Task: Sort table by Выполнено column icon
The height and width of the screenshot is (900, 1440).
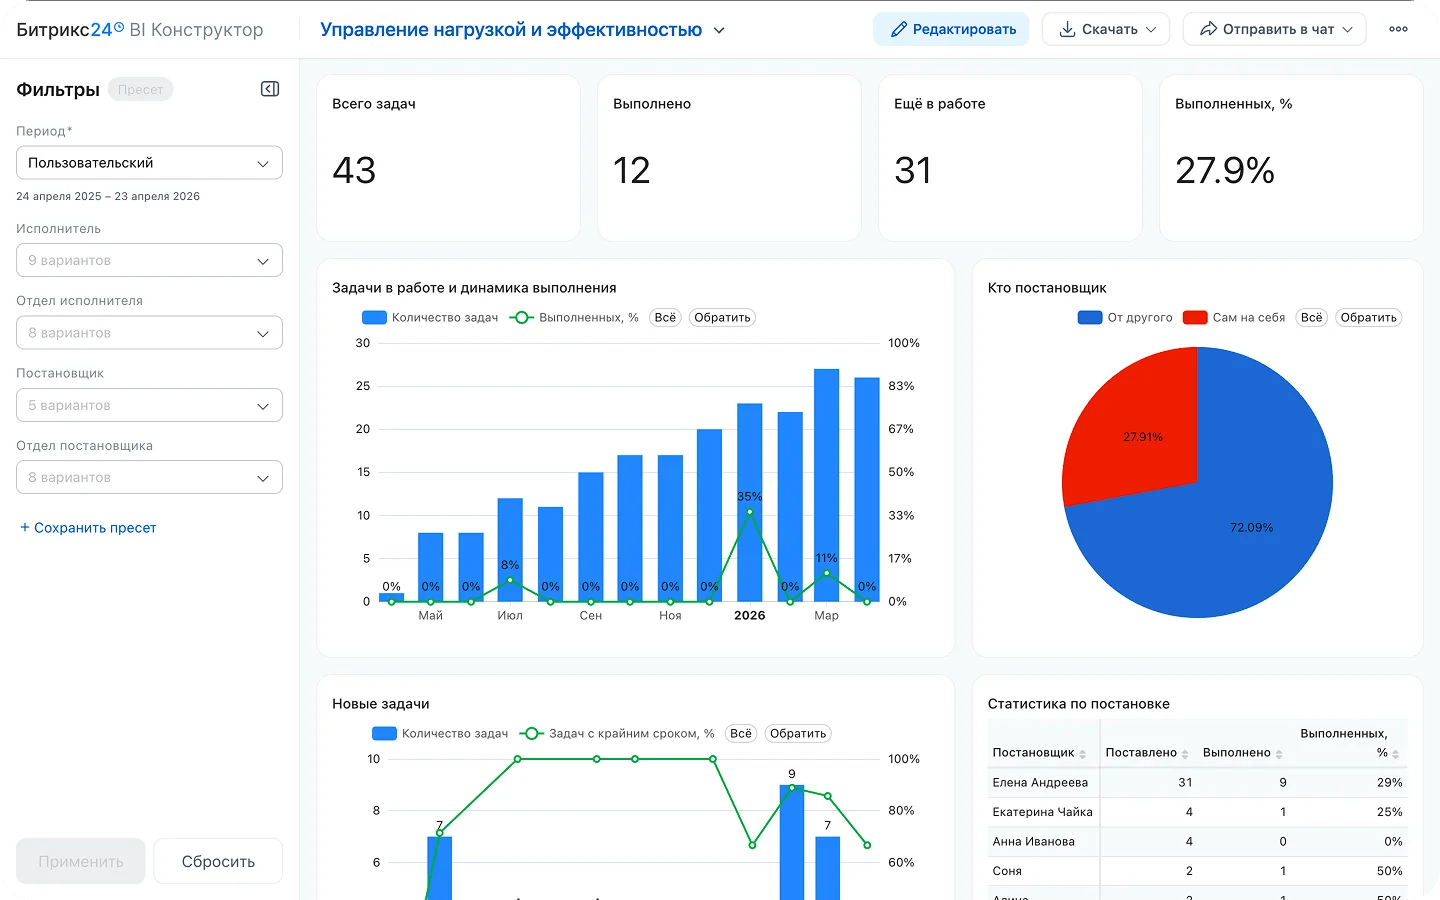Action: point(1279,754)
